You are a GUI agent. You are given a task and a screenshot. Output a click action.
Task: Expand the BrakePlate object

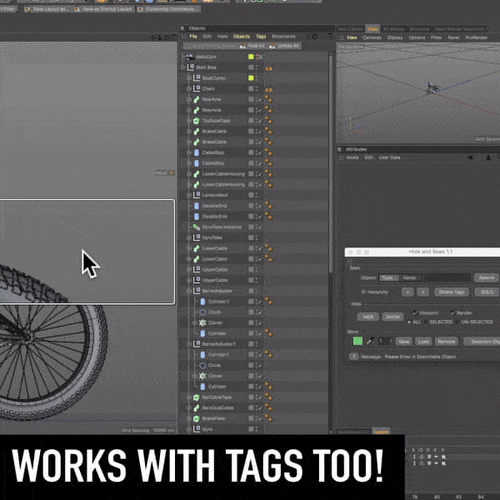(x=189, y=418)
